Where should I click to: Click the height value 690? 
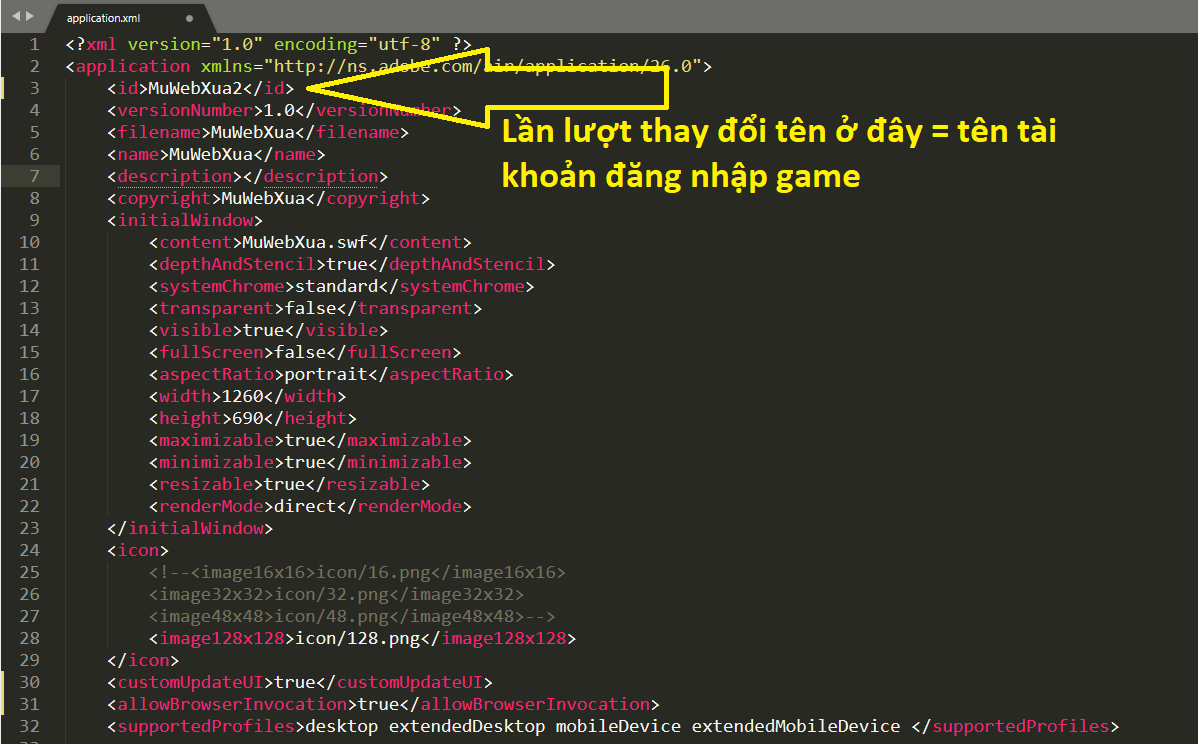[247, 418]
